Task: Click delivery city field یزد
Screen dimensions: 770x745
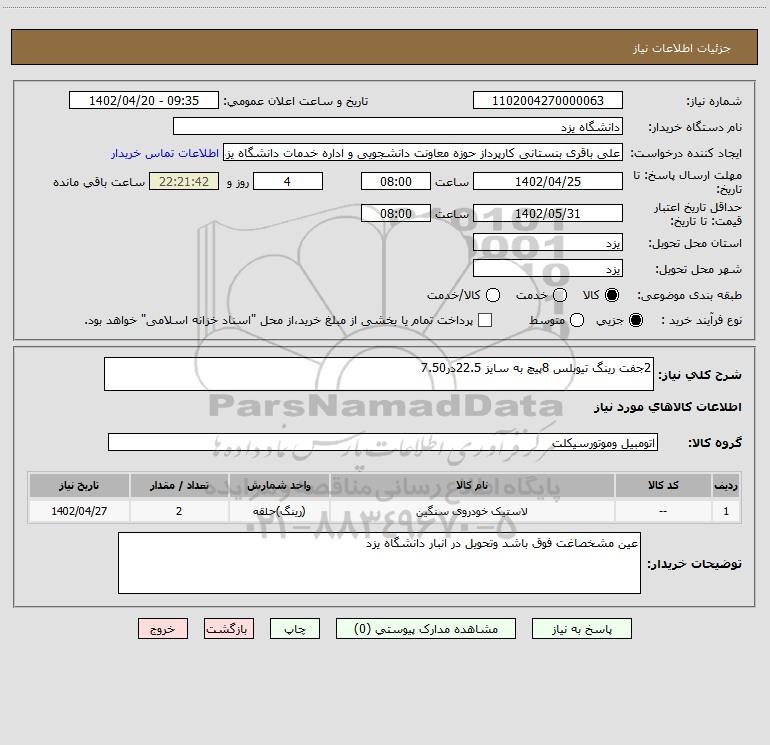Action: tap(548, 268)
